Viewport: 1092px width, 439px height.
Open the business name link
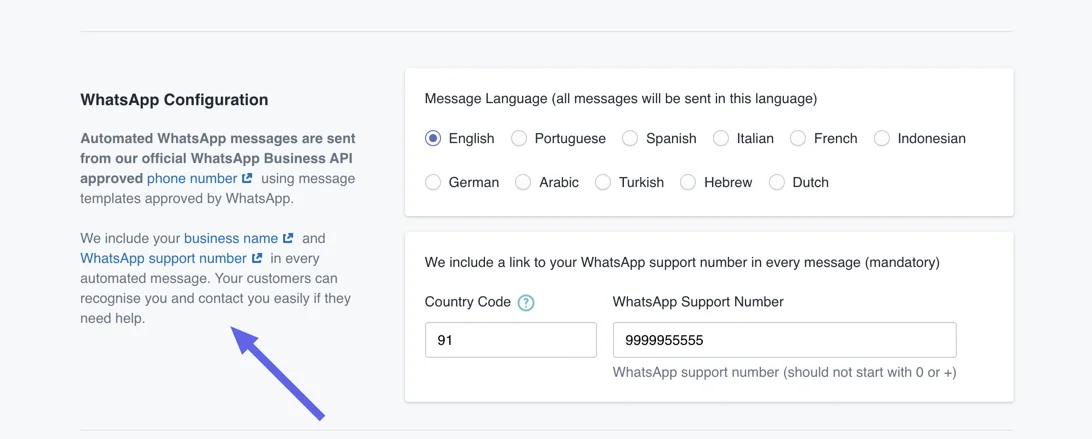pos(231,238)
